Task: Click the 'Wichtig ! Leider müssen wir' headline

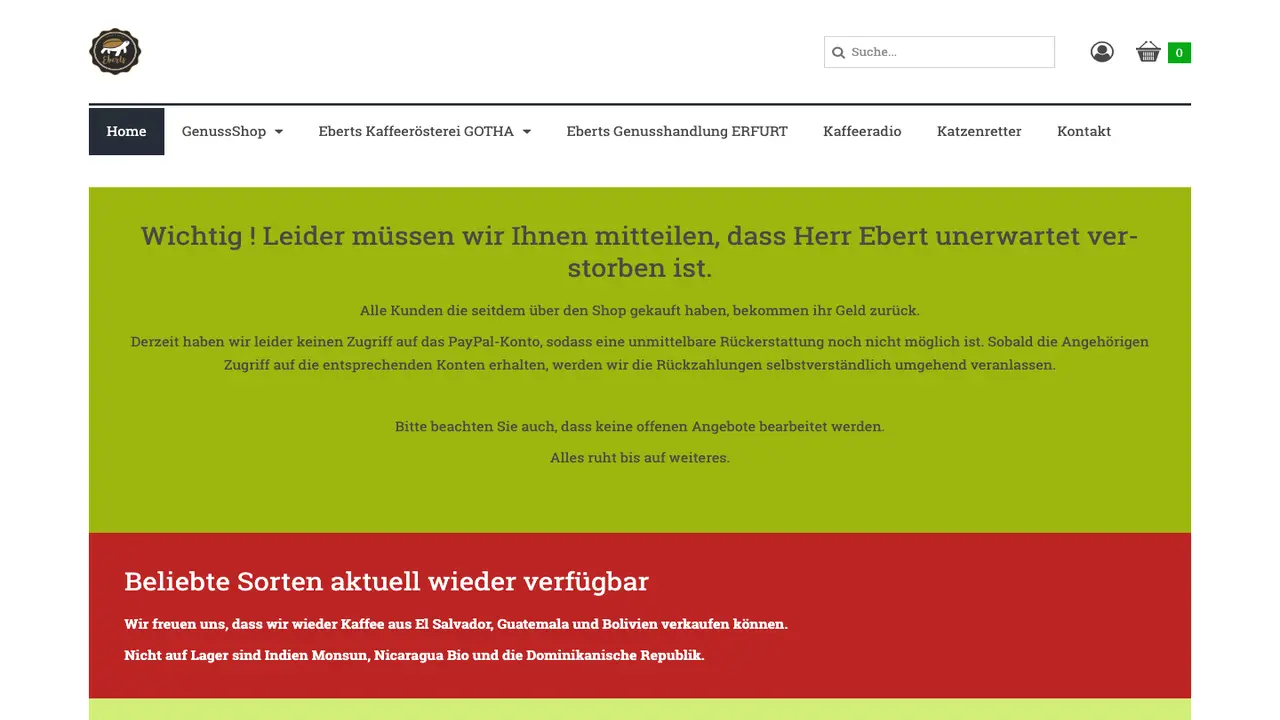Action: click(x=640, y=252)
